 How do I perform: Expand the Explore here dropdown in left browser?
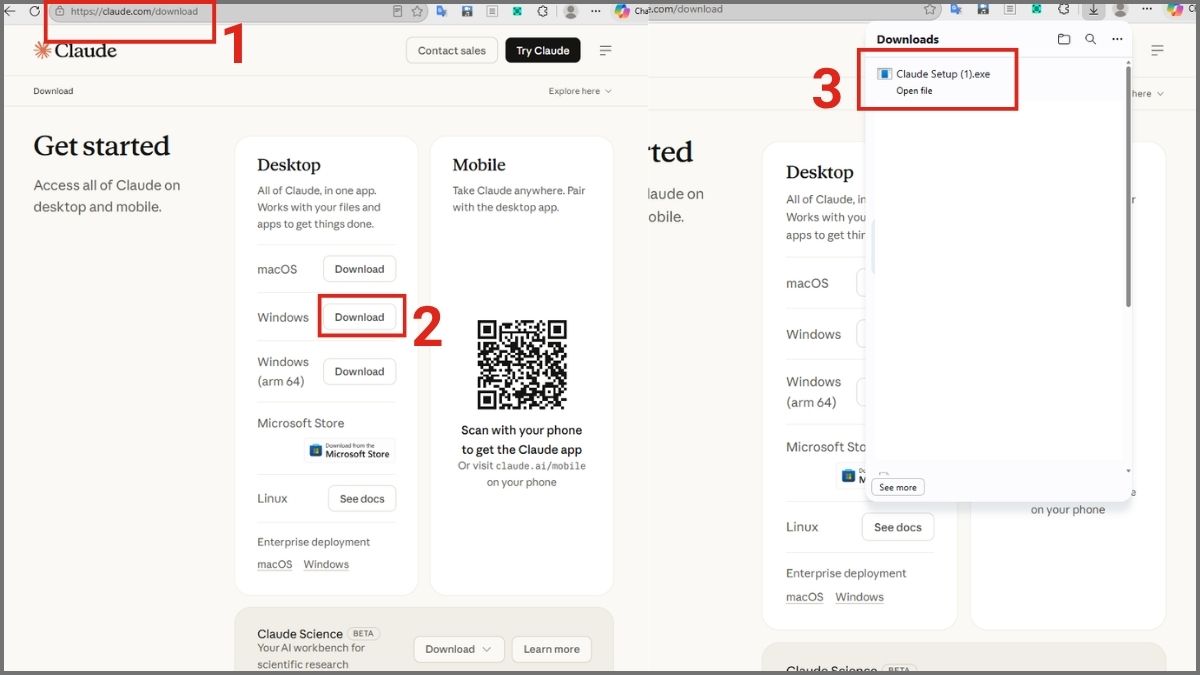tap(580, 91)
